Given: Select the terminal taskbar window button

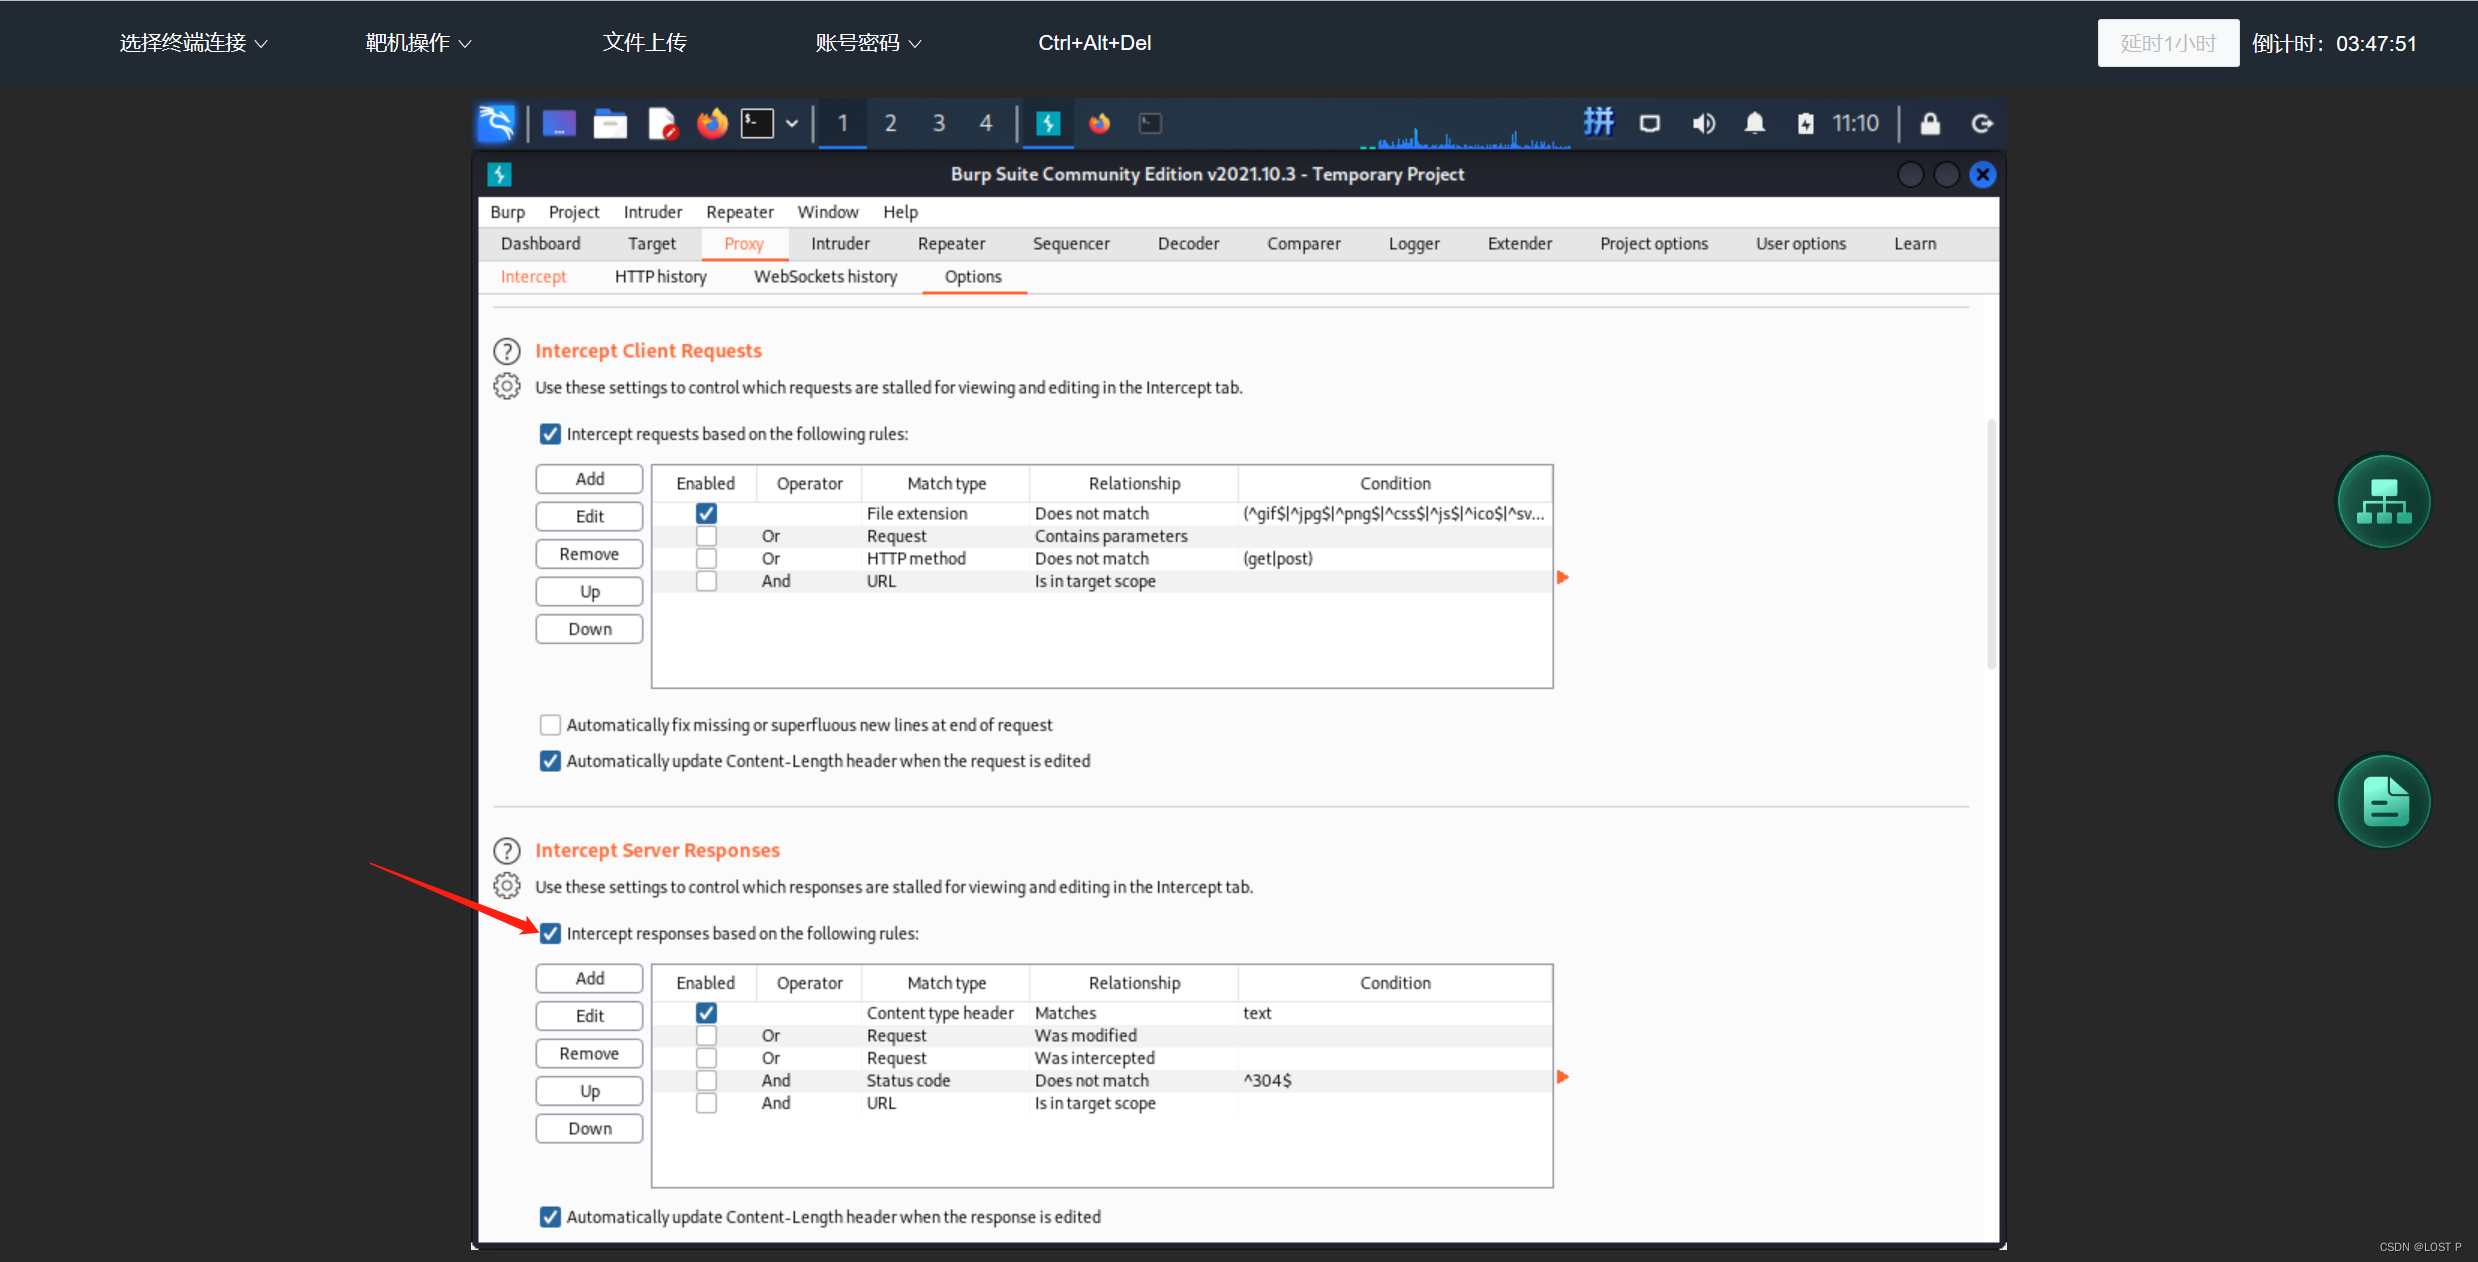Looking at the screenshot, I should pos(1150,123).
